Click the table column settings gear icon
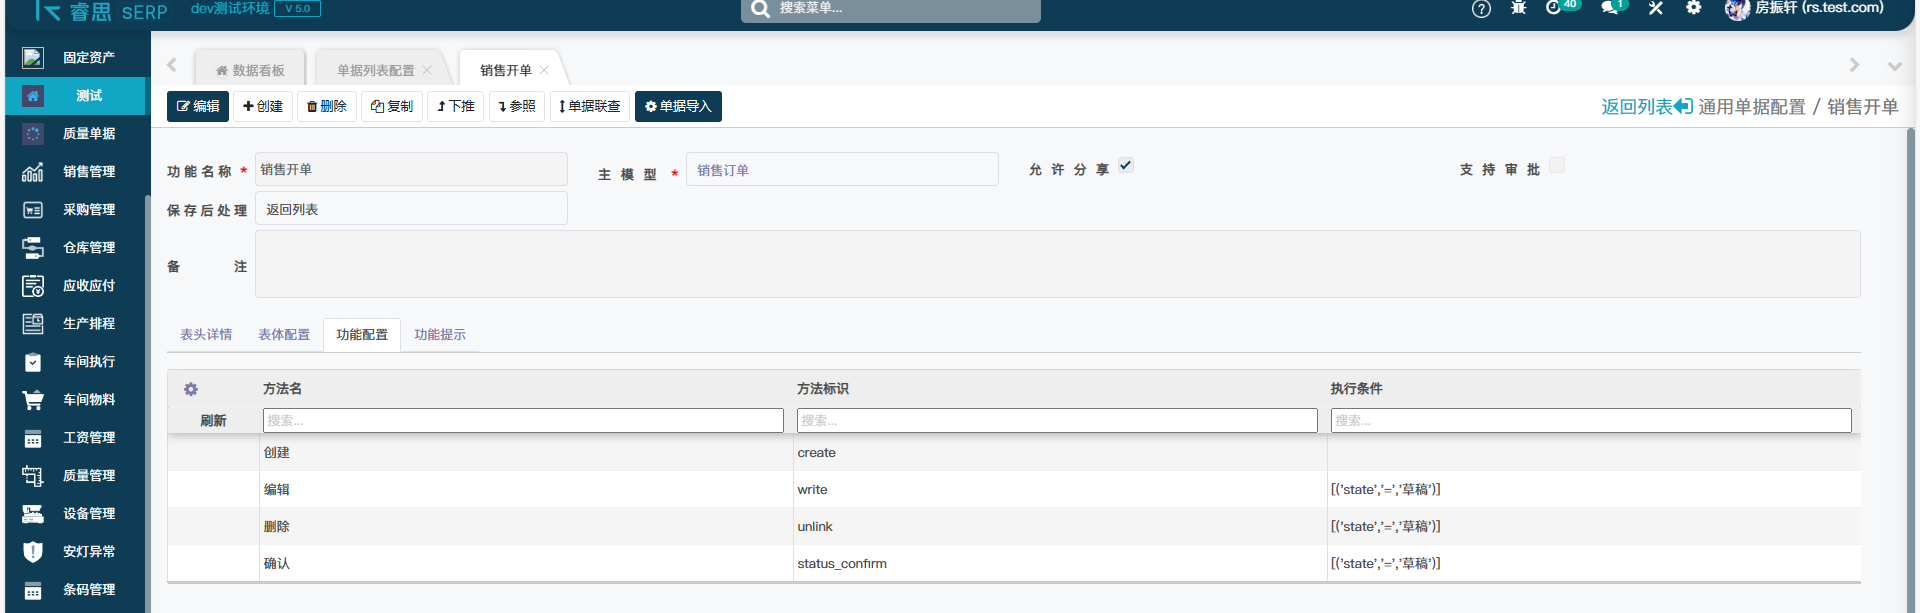The width and height of the screenshot is (1920, 613). (x=191, y=389)
